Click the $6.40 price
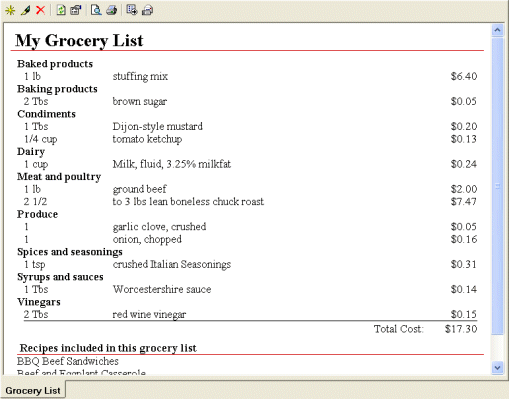The height and width of the screenshot is (399, 509). point(464,76)
